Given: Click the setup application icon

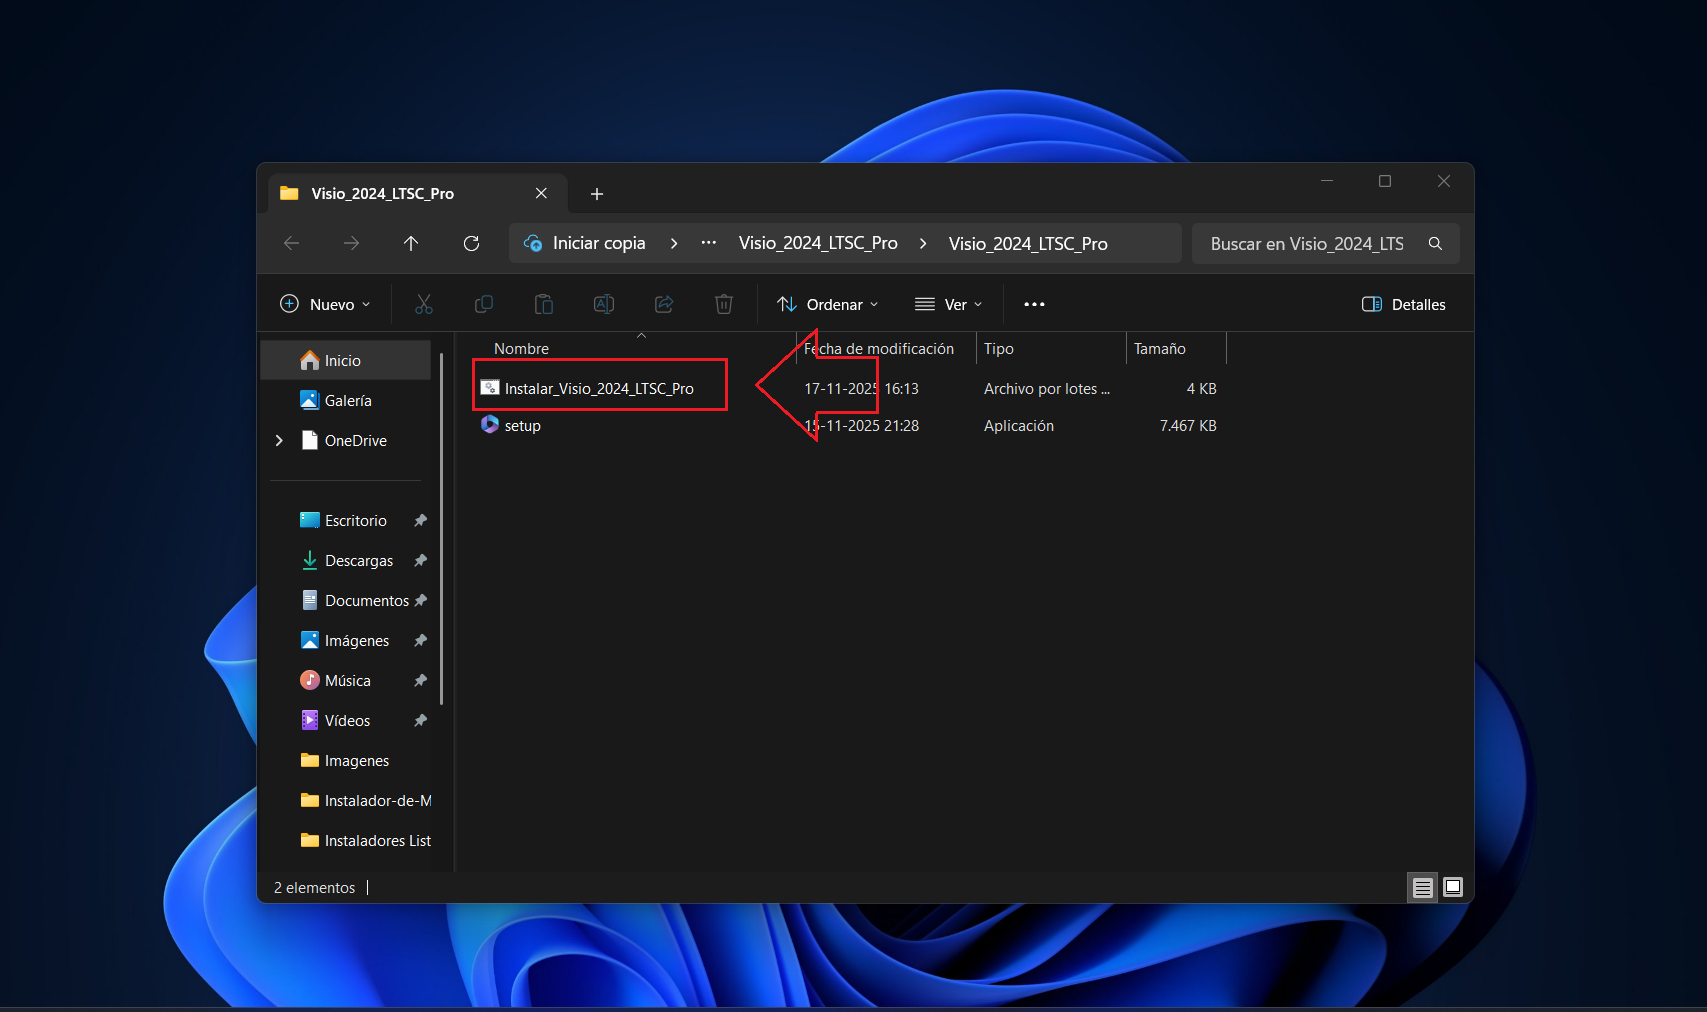Looking at the screenshot, I should [490, 425].
